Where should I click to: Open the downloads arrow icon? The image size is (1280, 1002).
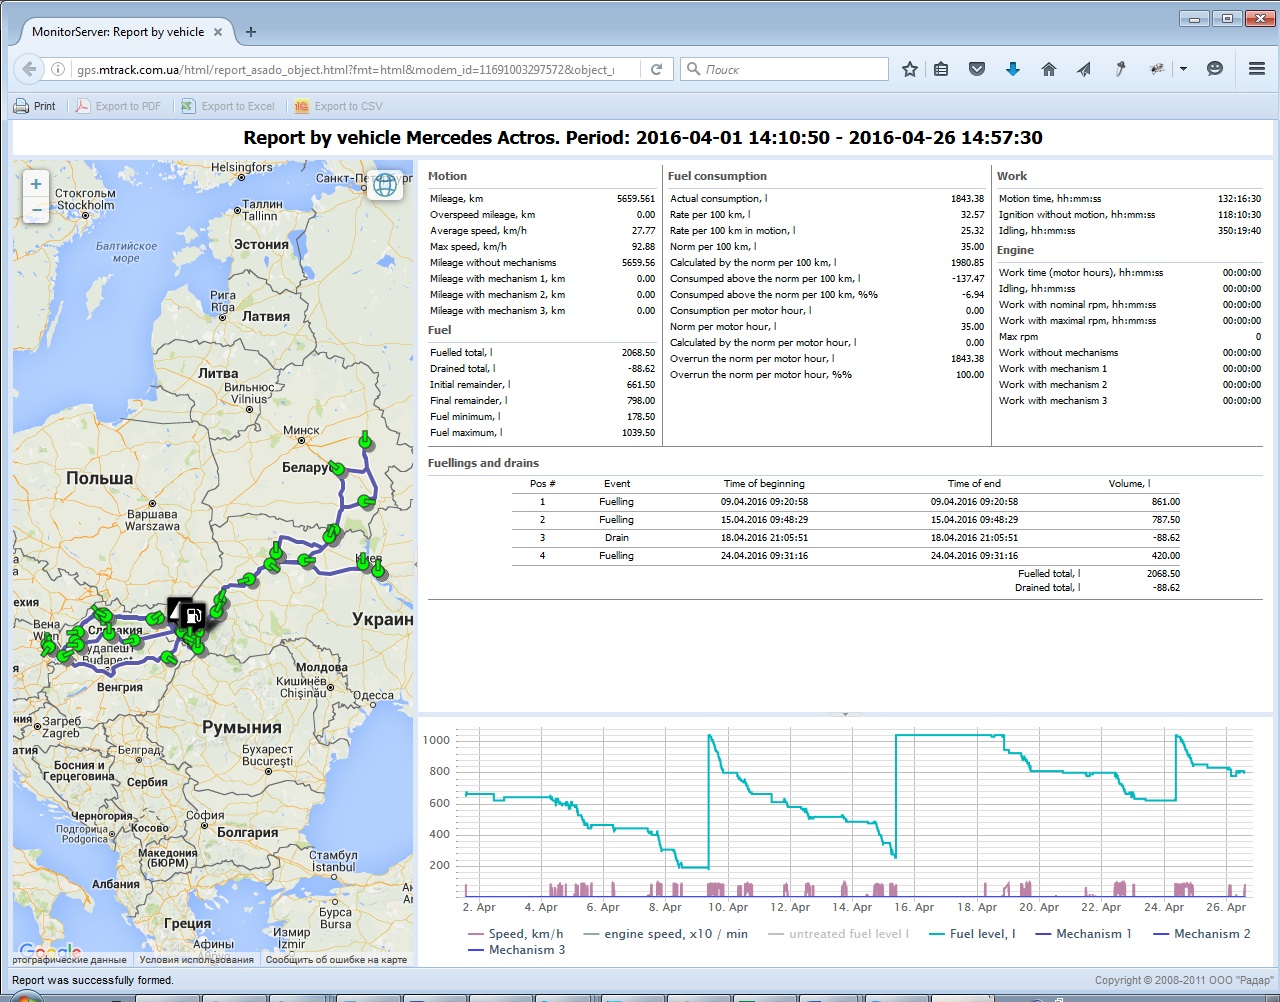point(1013,69)
